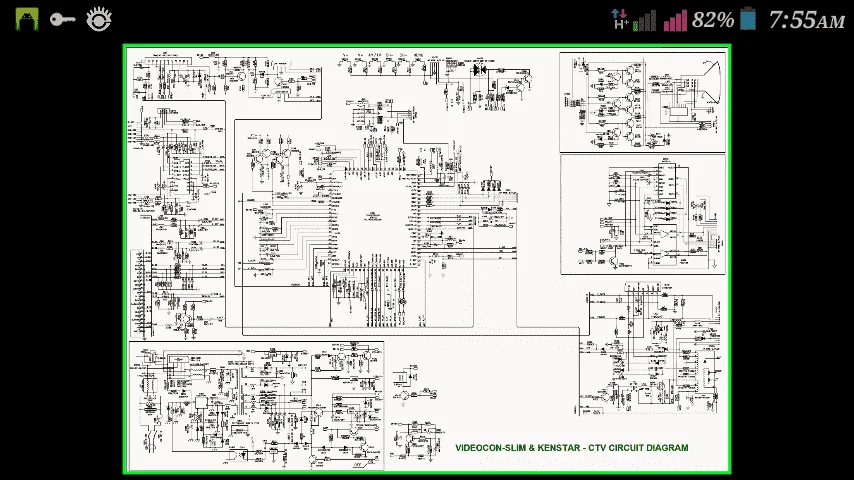Tap the large central IC chip in schematic

pos(374,217)
